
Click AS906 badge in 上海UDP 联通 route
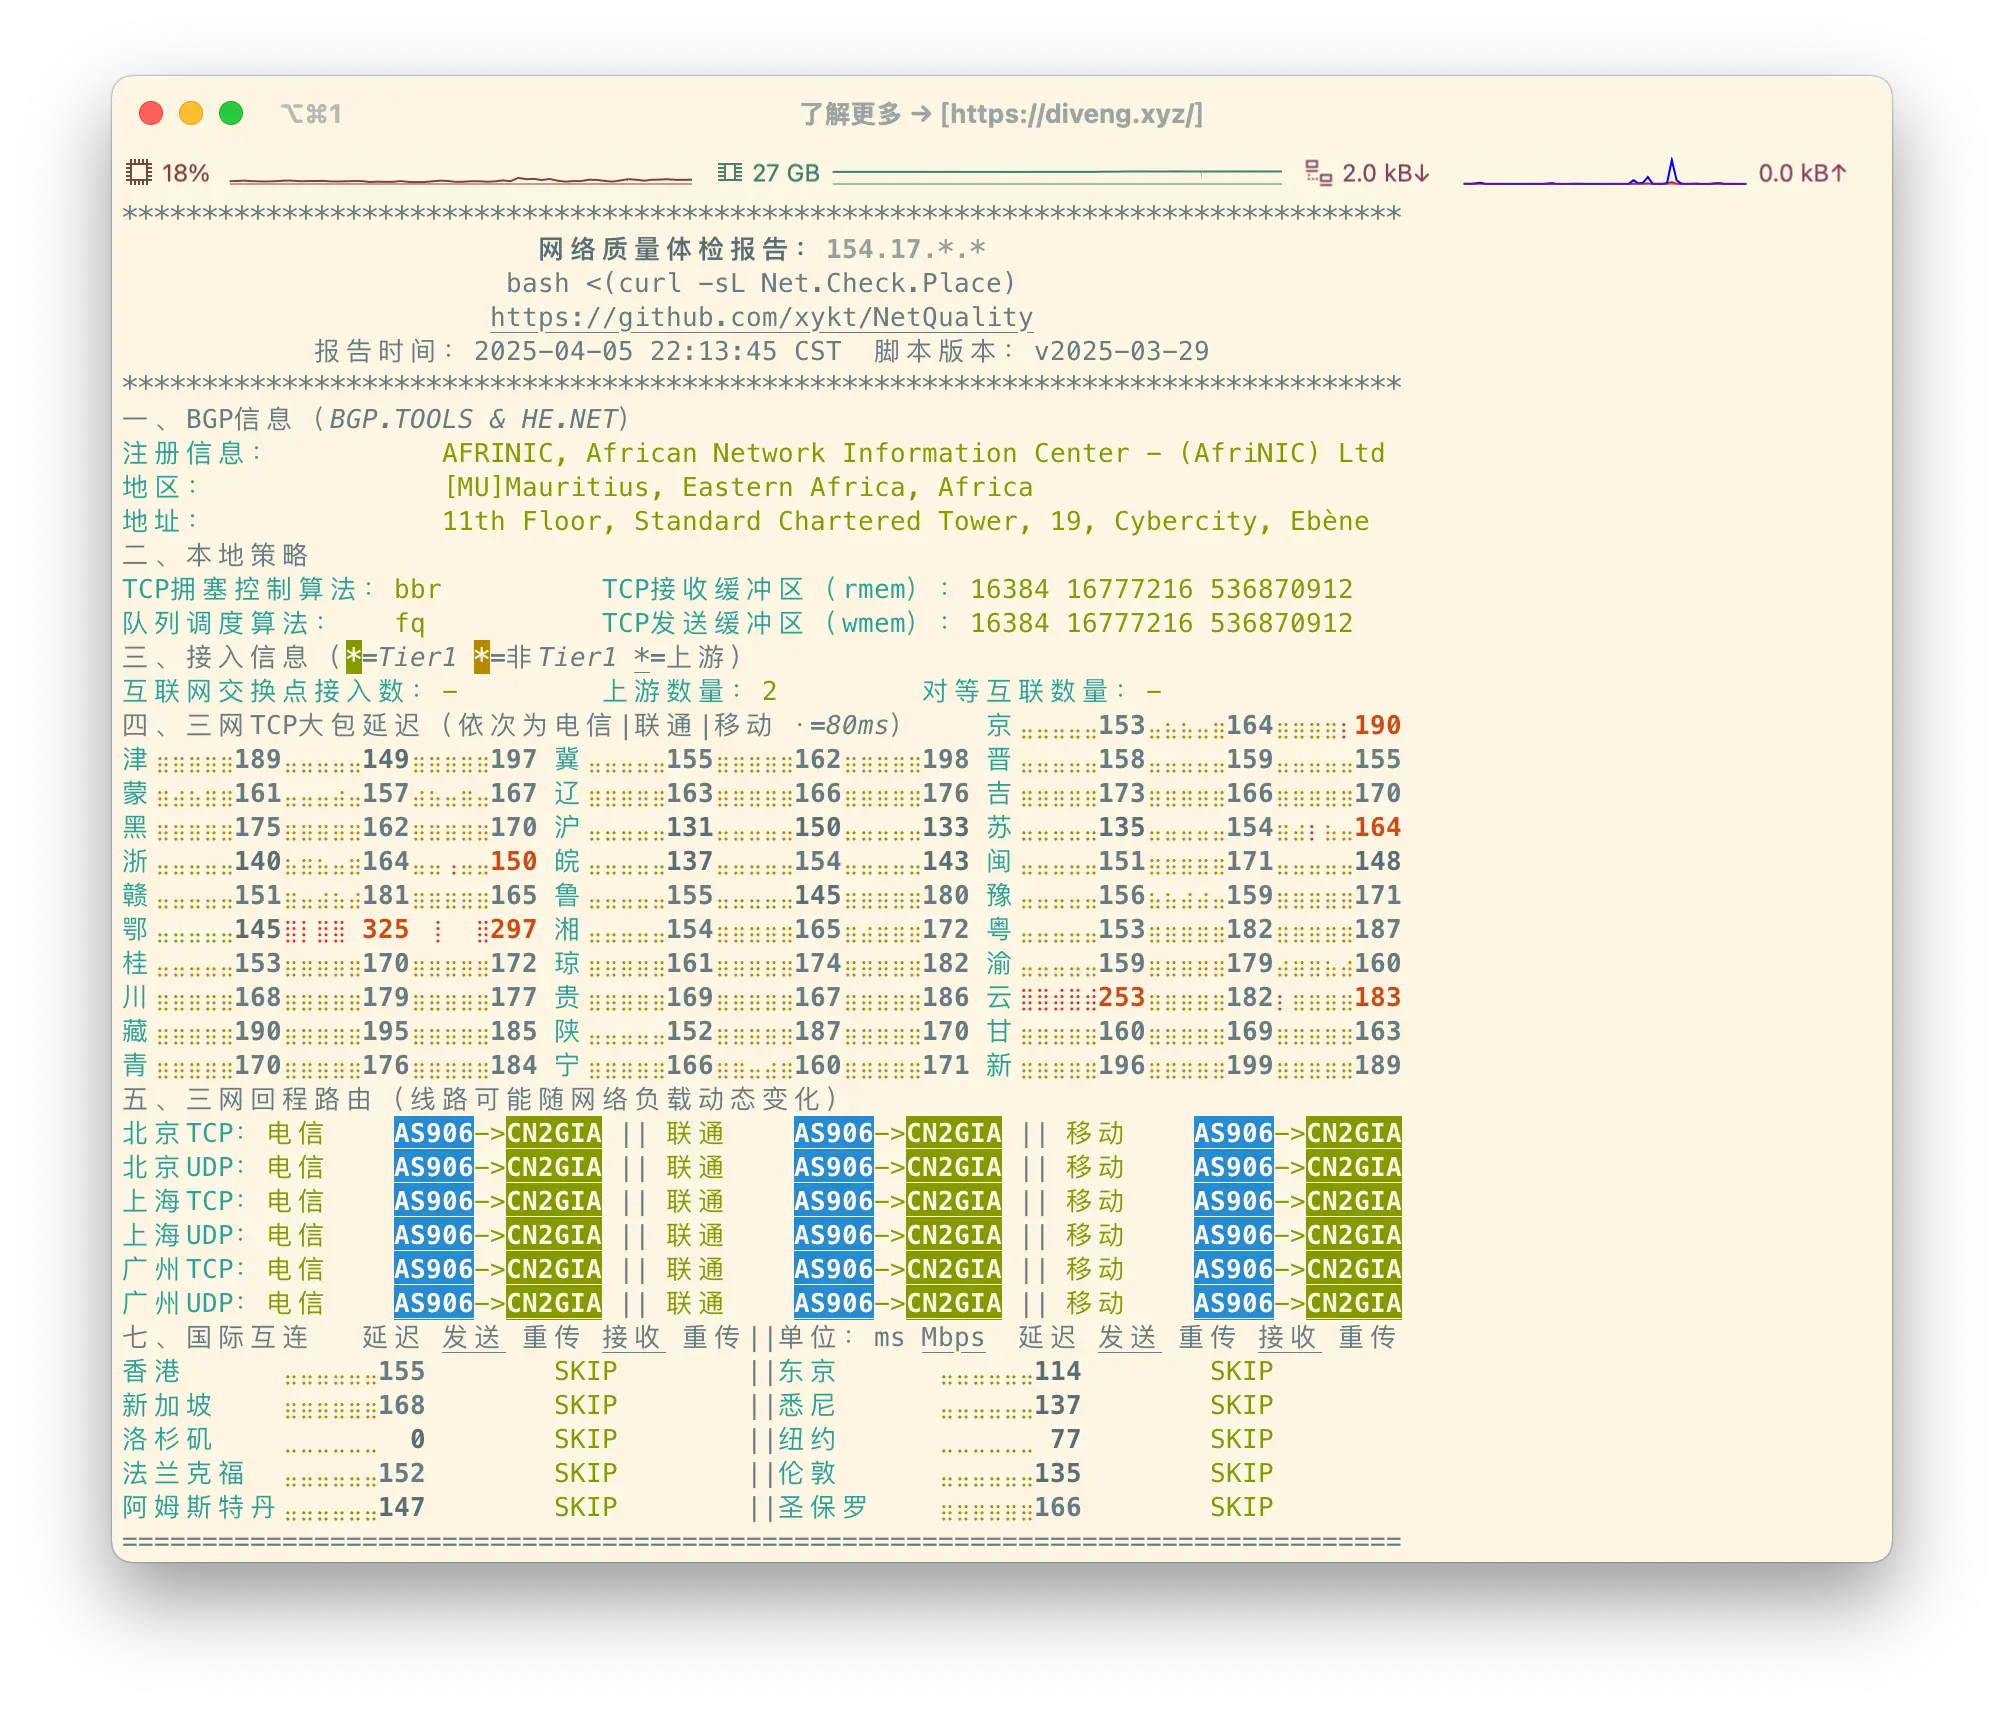click(x=834, y=1235)
